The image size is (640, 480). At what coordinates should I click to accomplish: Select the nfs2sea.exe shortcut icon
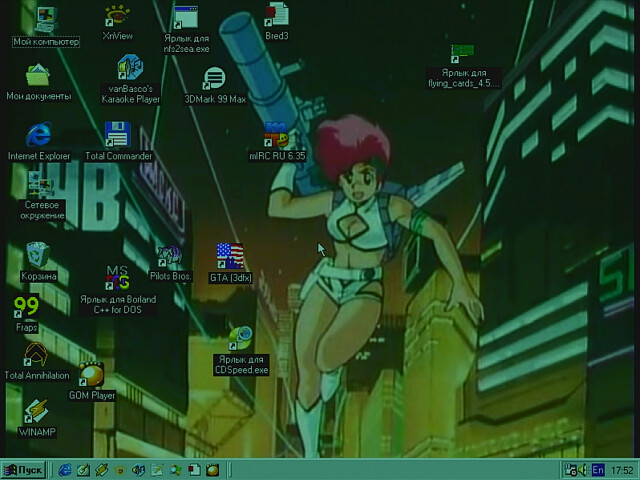click(186, 17)
